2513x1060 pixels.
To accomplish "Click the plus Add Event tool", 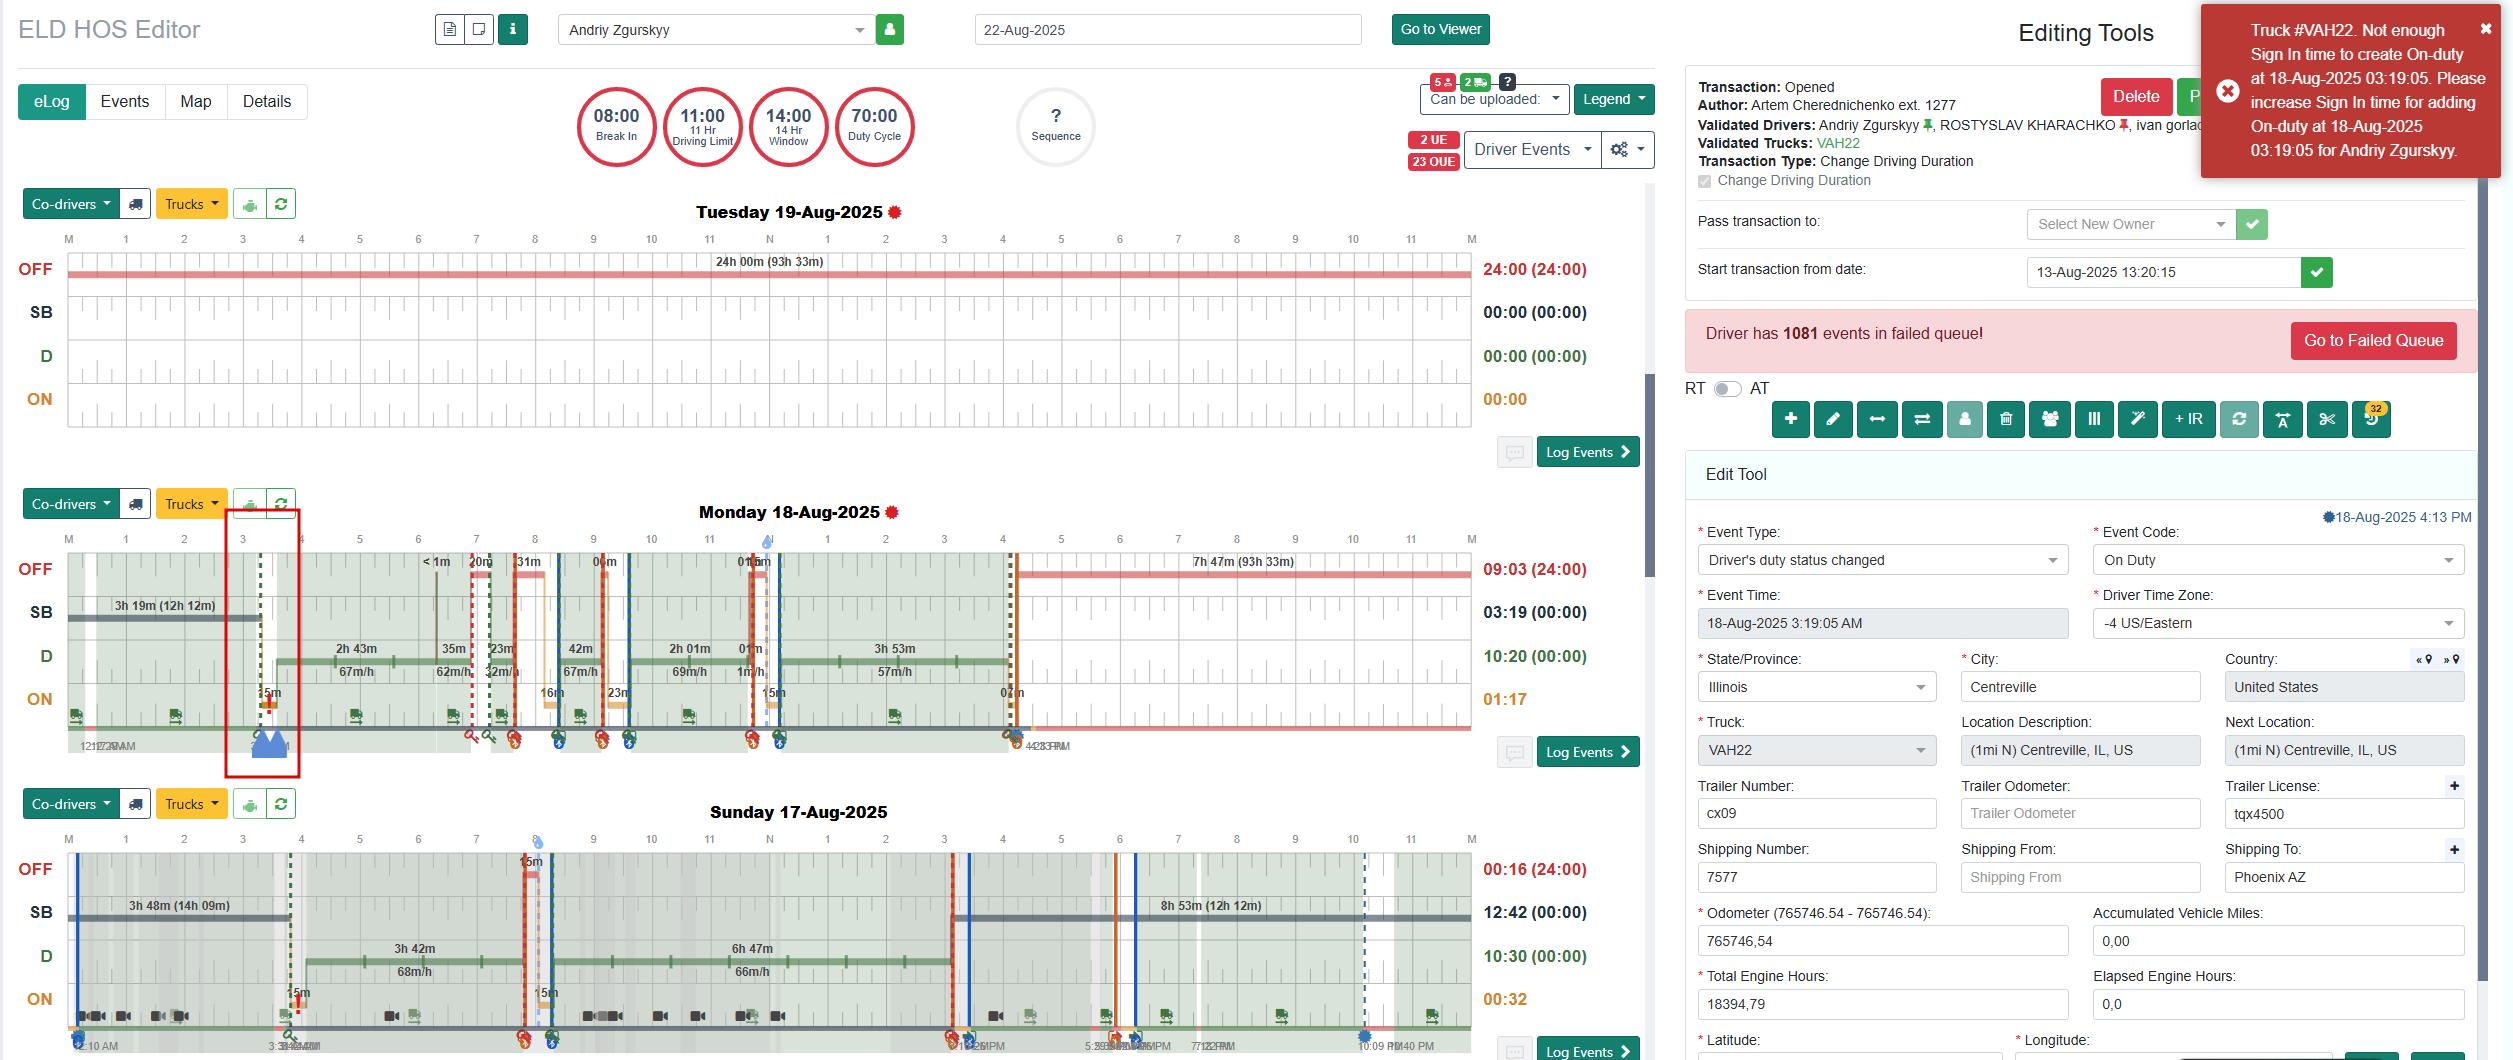I will tap(1790, 419).
